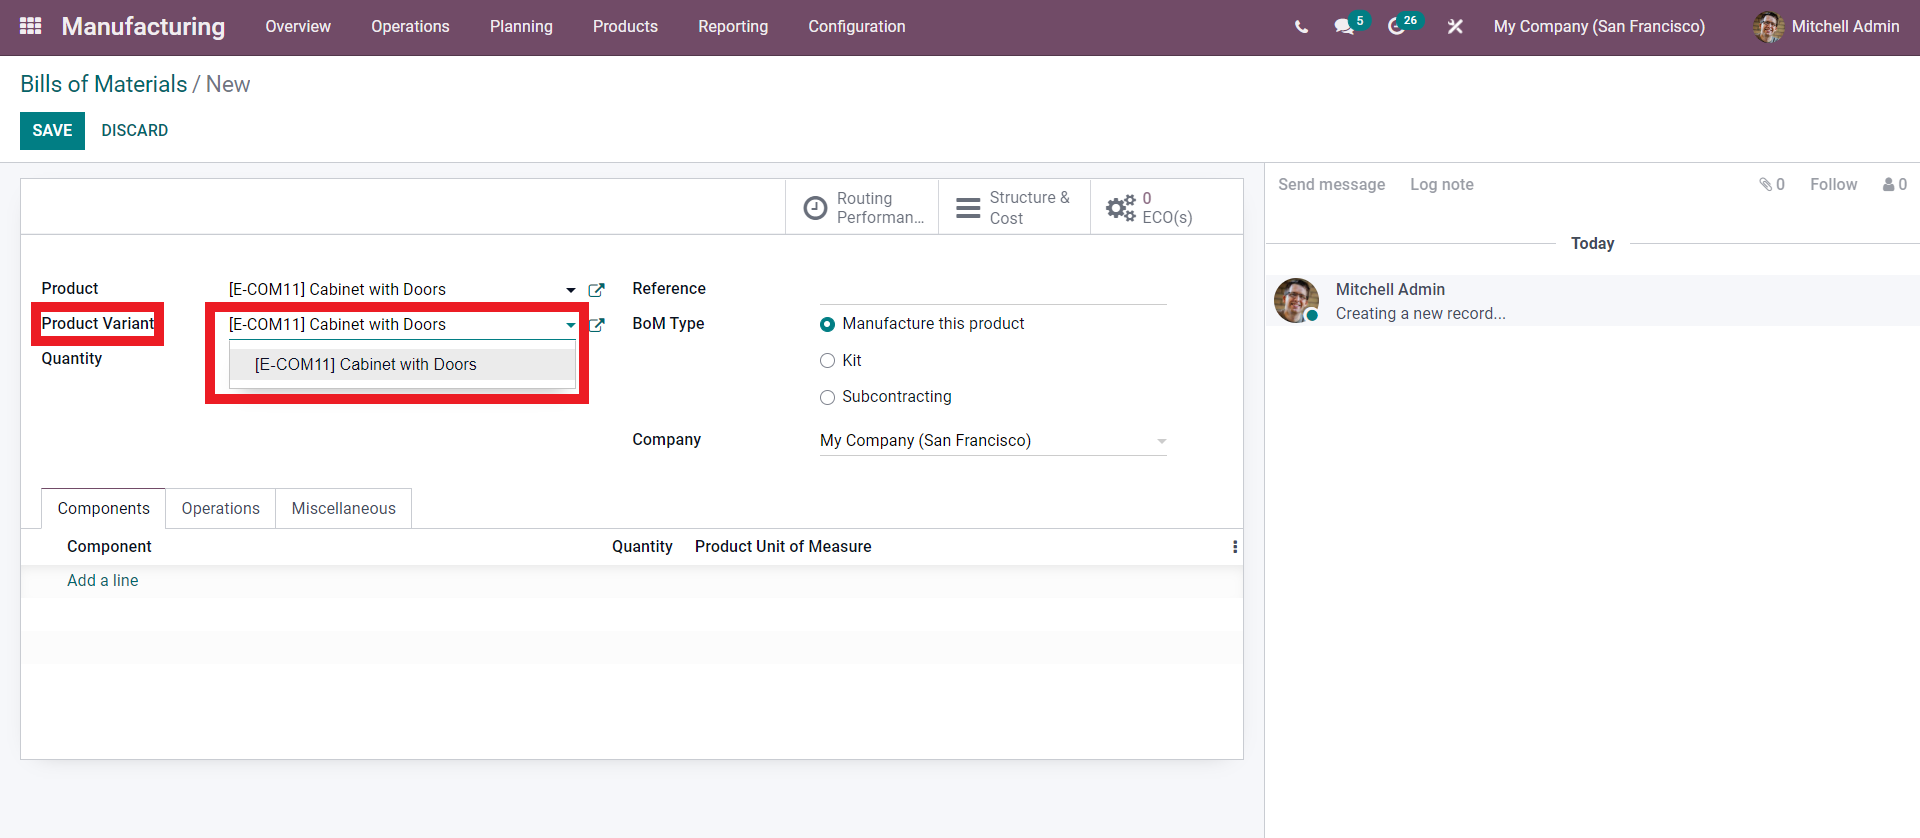Image resolution: width=1920 pixels, height=838 pixels.
Task: Open the Planning menu
Action: 521,27
